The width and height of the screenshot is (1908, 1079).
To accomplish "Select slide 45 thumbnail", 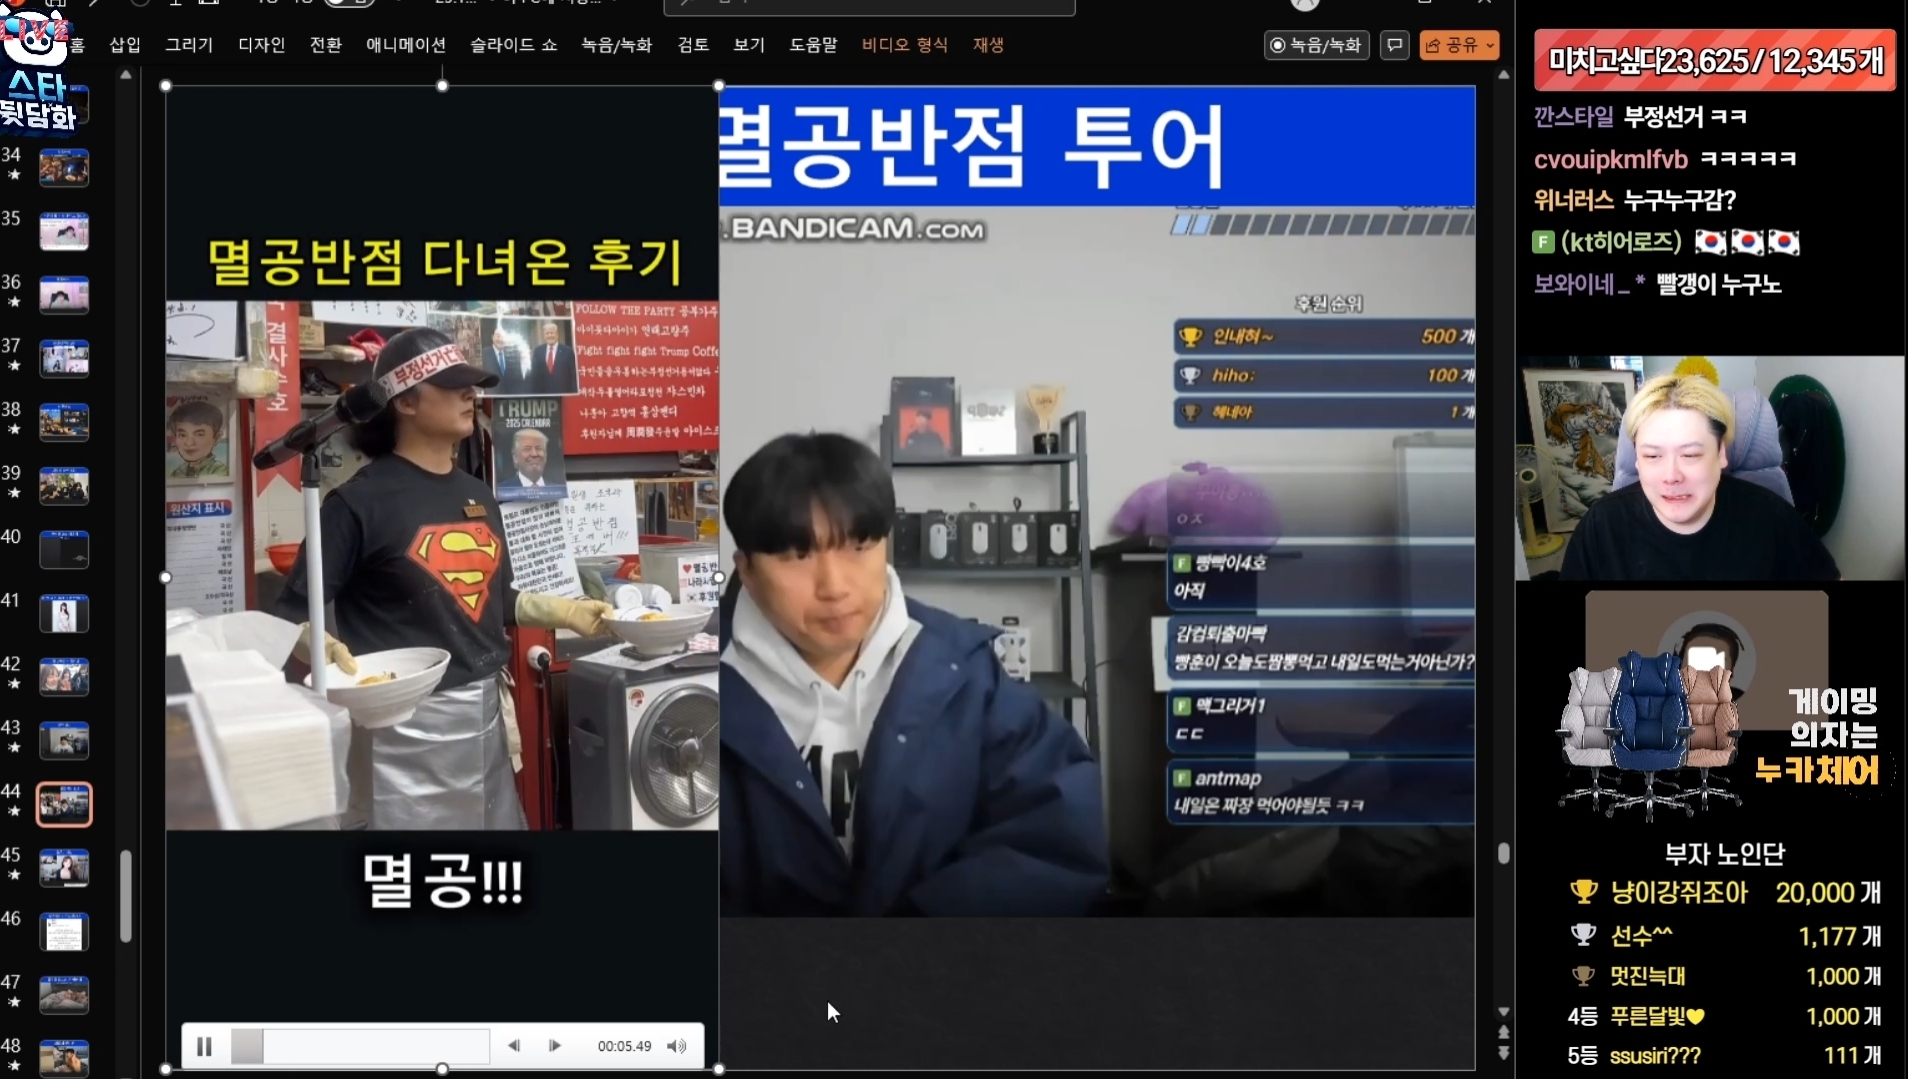I will coord(64,868).
